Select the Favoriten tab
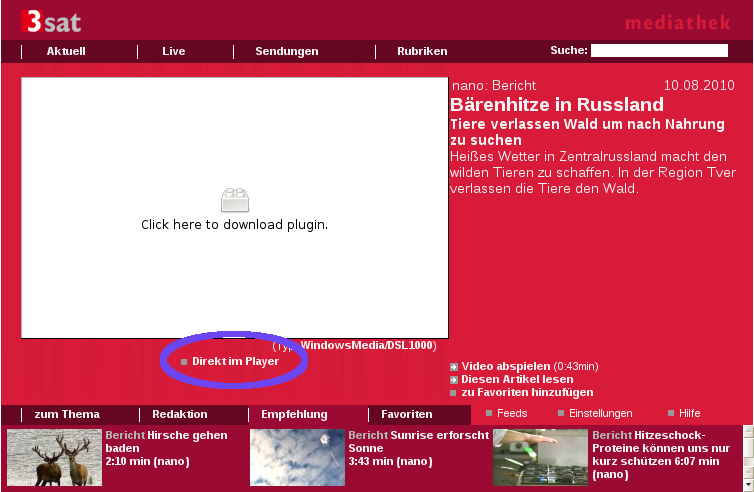The width and height of the screenshot is (754, 492). point(406,414)
